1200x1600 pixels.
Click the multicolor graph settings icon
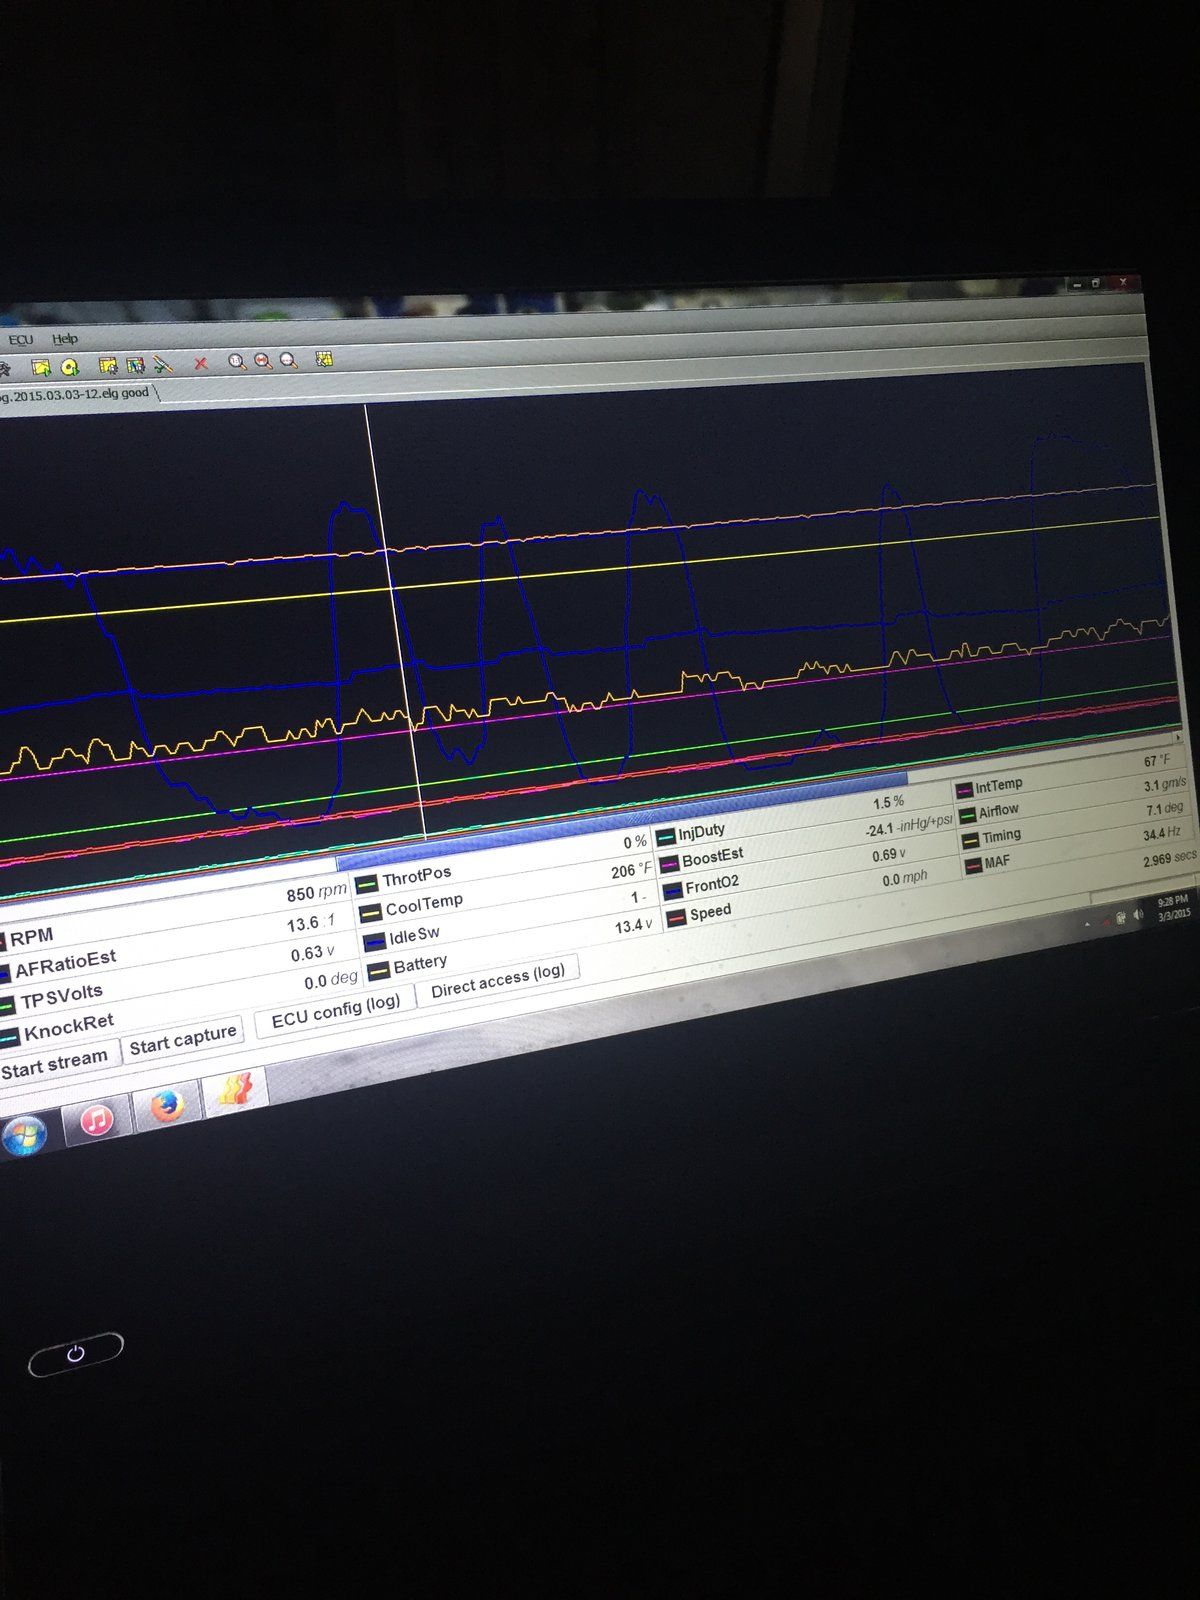(x=136, y=365)
